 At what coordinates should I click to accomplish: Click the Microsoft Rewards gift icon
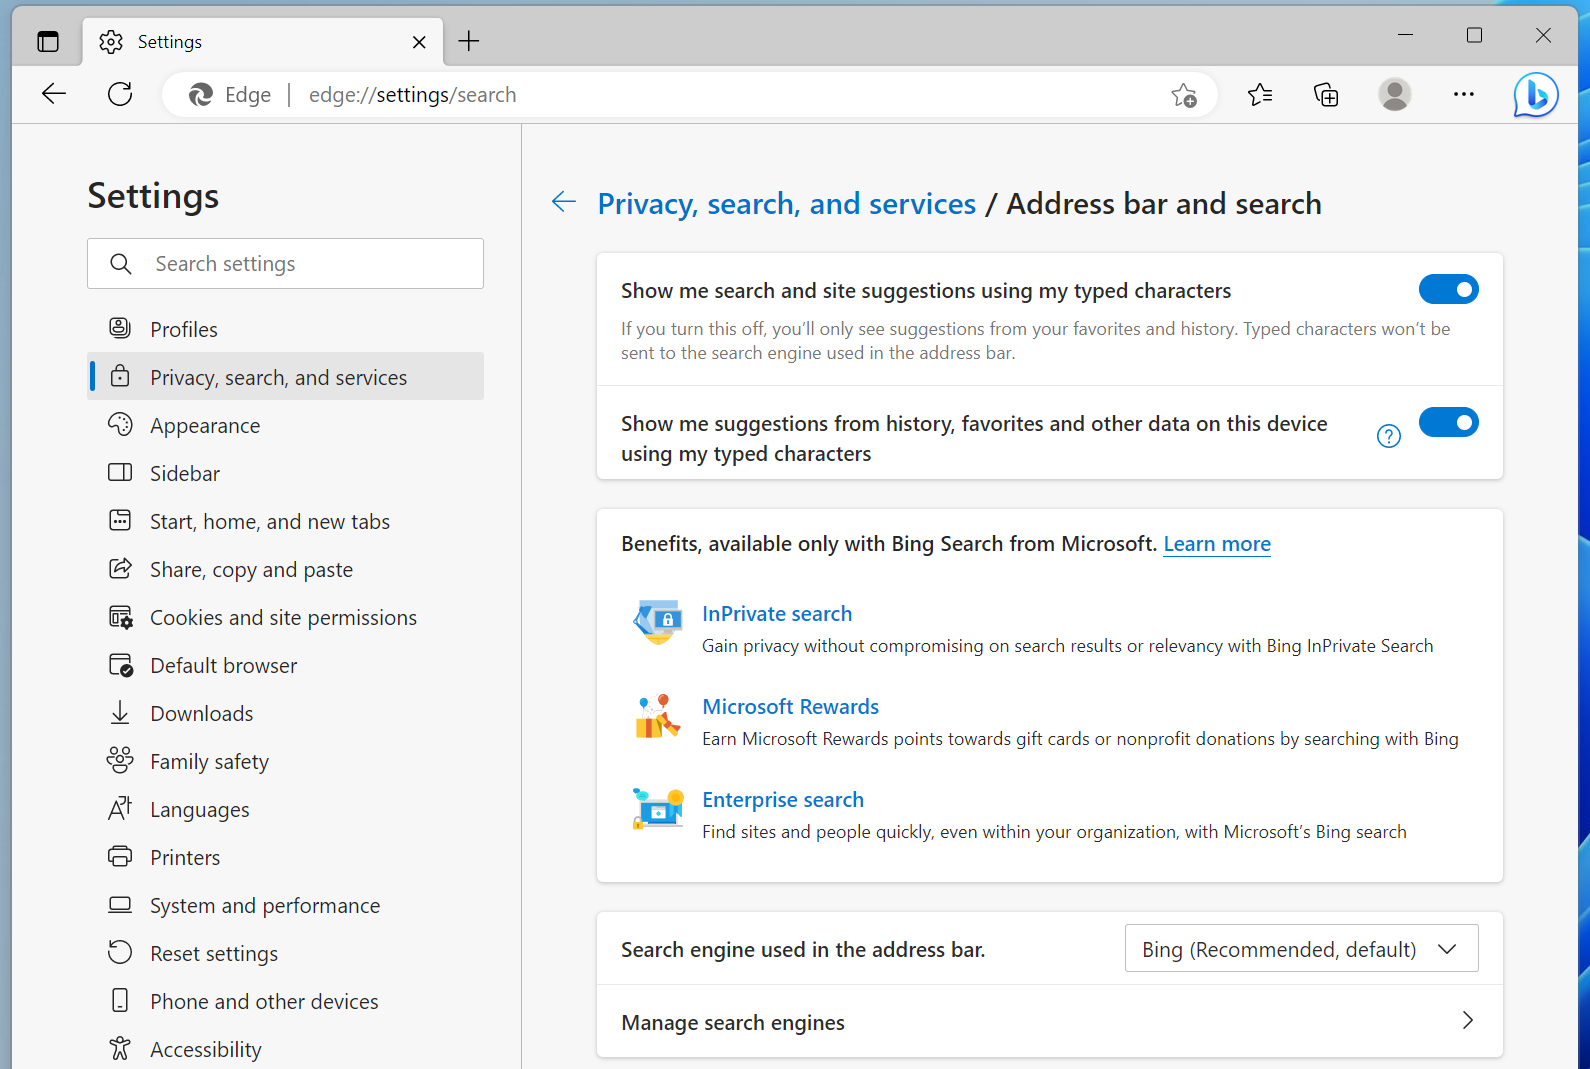pos(658,716)
